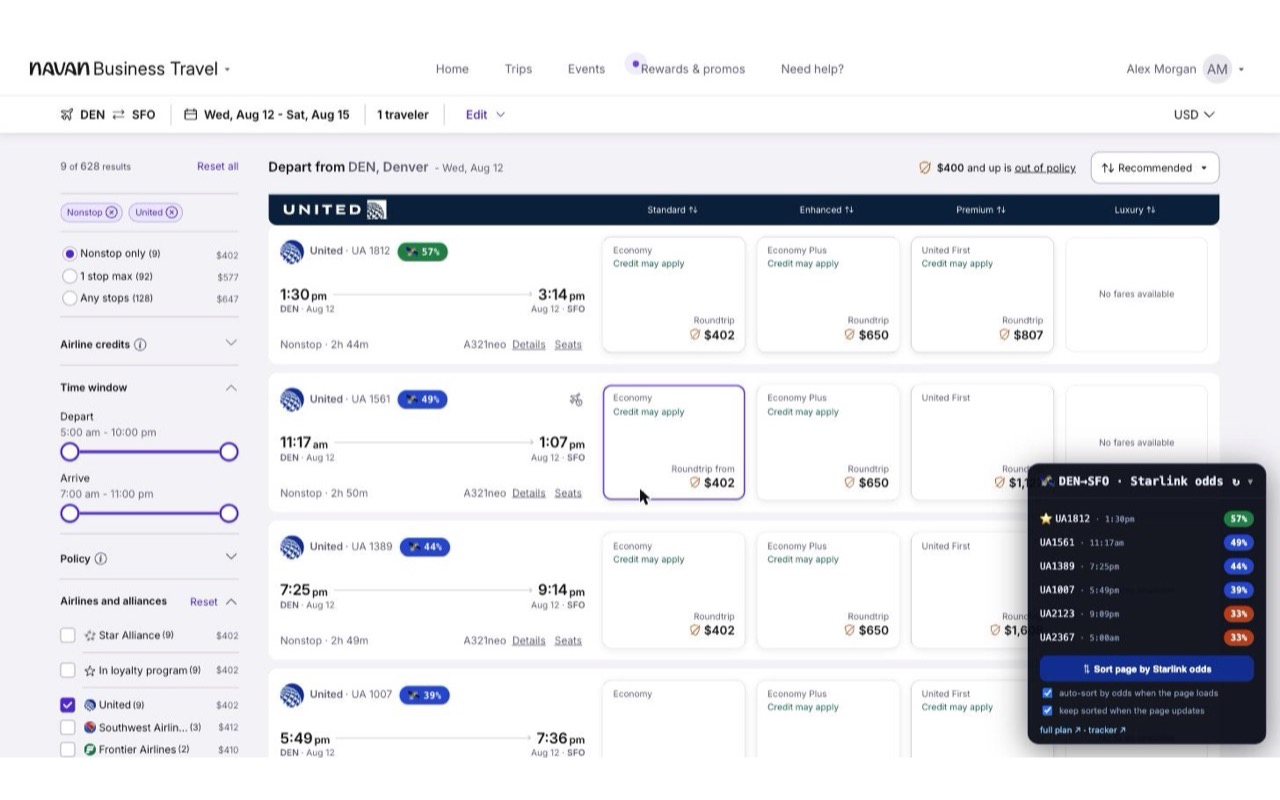Open the Edit search dropdown
Screen dimensions: 1280x800
coord(485,115)
